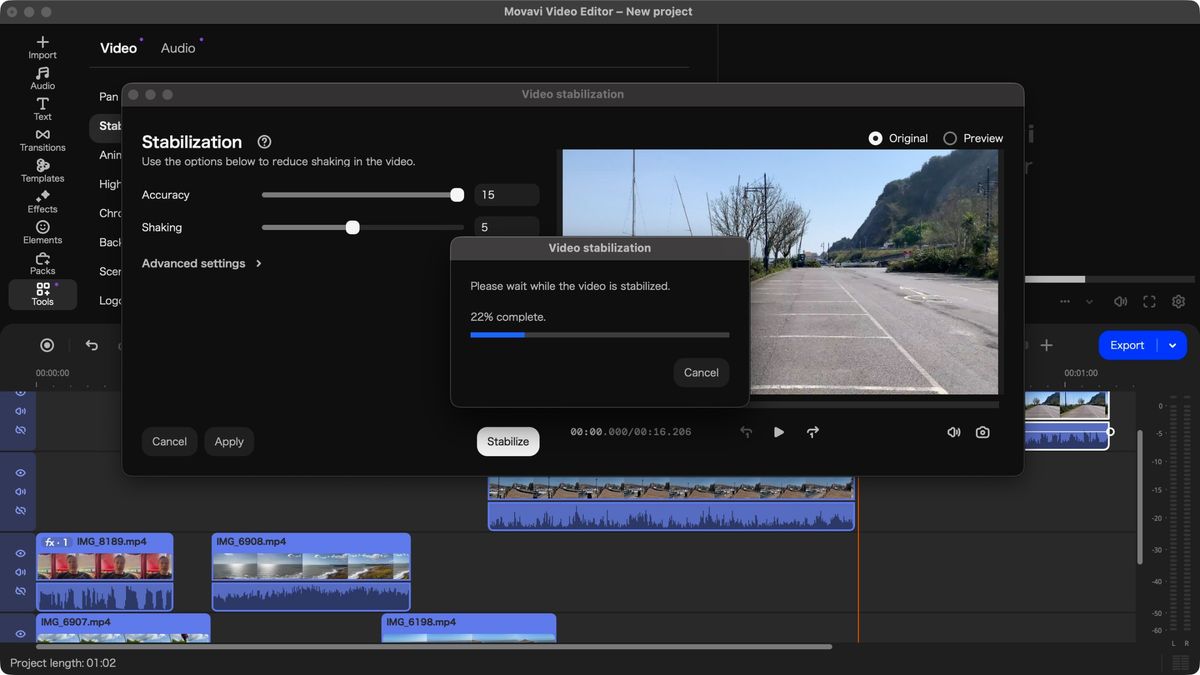This screenshot has height=675, width=1200.
Task: Switch to the Video tab
Action: 118,48
